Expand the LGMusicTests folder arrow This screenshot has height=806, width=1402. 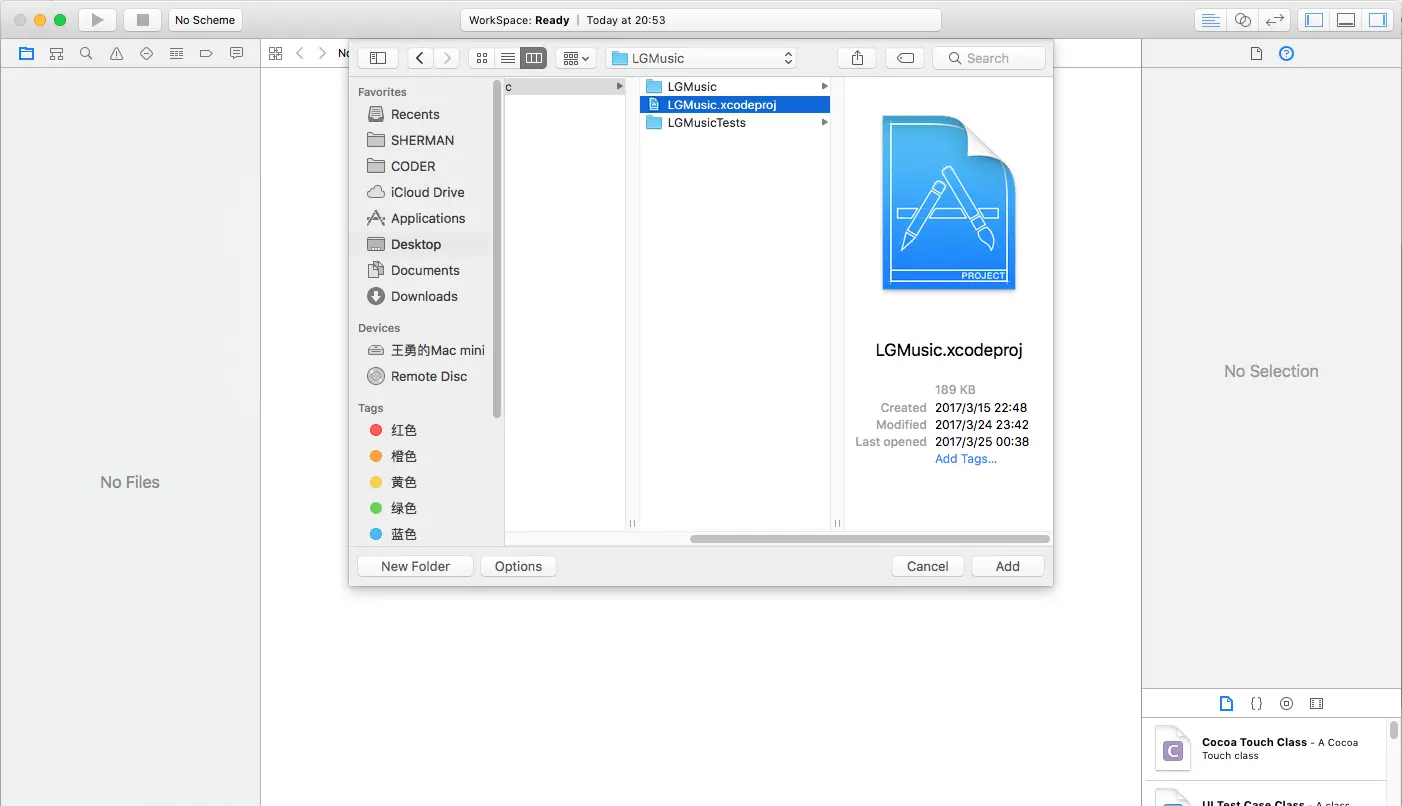(824, 122)
